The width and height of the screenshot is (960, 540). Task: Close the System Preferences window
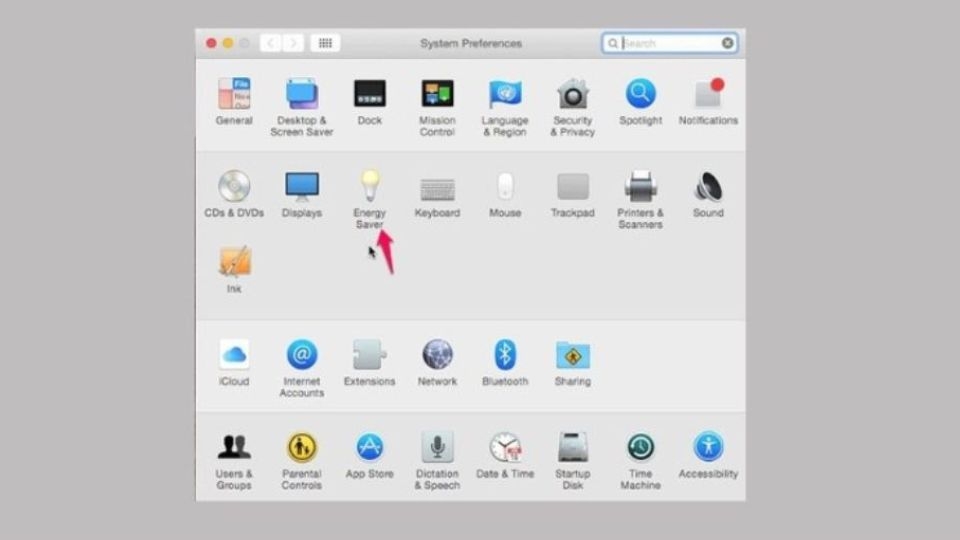211,43
